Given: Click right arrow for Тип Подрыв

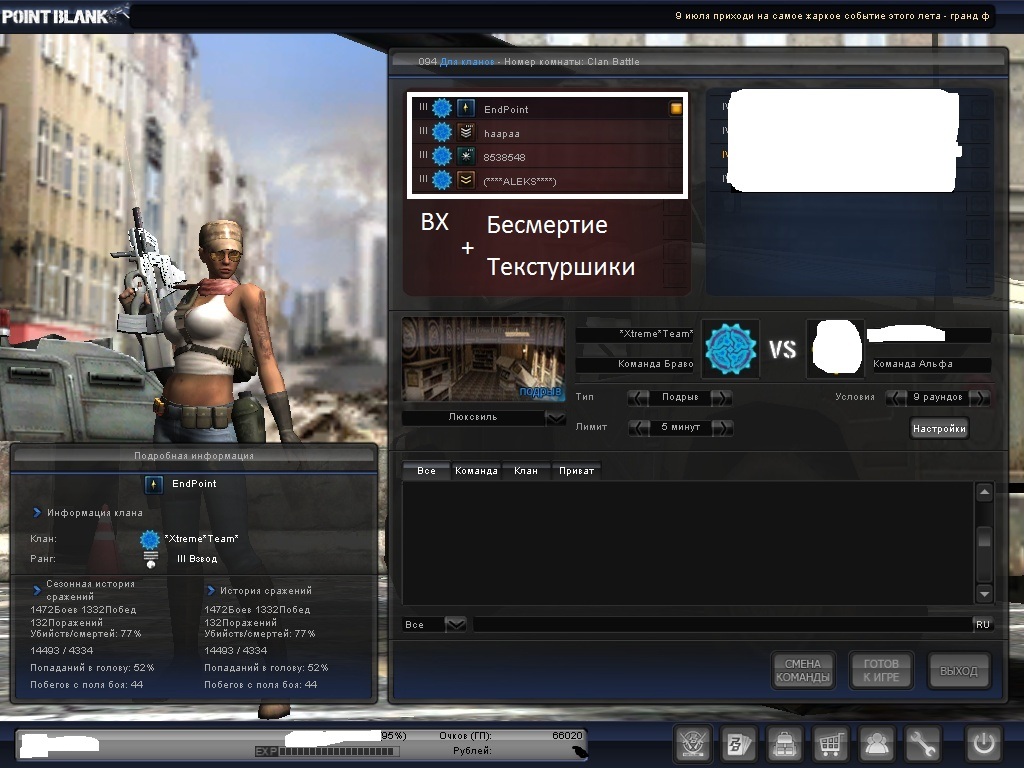Looking at the screenshot, I should pyautogui.click(x=721, y=397).
